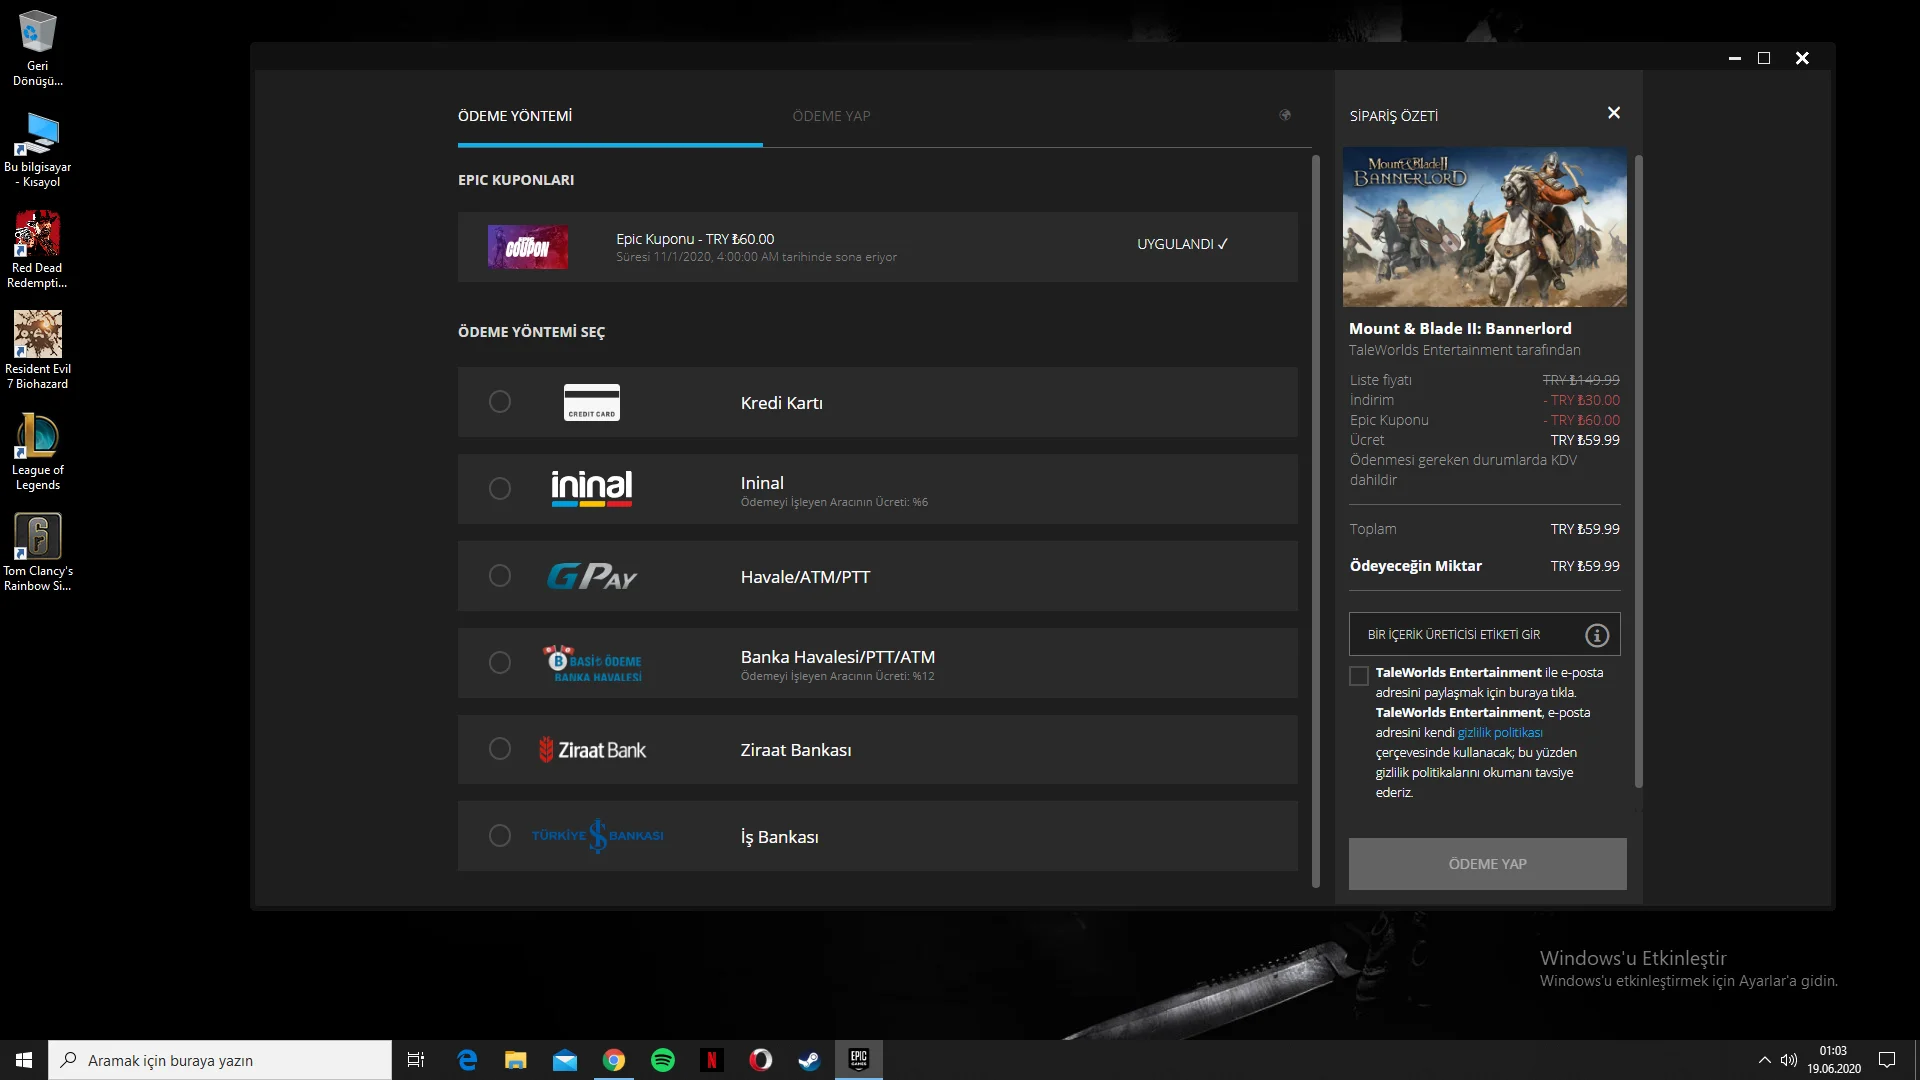The image size is (1920, 1080).
Task: Close the Sipariş Özeti panel
Action: [x=1613, y=113]
